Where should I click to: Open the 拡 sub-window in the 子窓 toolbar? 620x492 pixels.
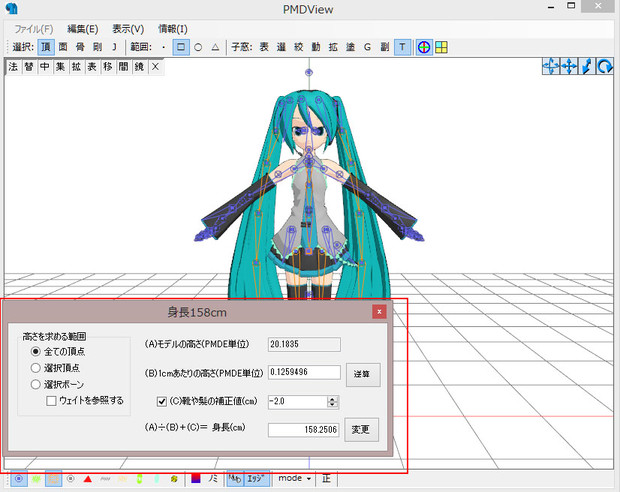(x=333, y=47)
